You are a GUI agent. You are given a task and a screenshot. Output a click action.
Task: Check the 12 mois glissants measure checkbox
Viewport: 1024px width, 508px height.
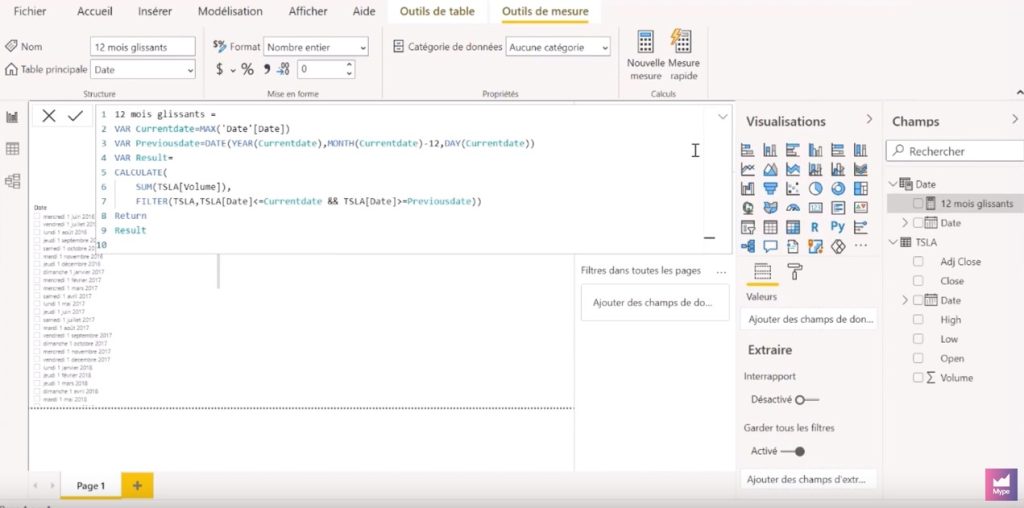tap(918, 204)
